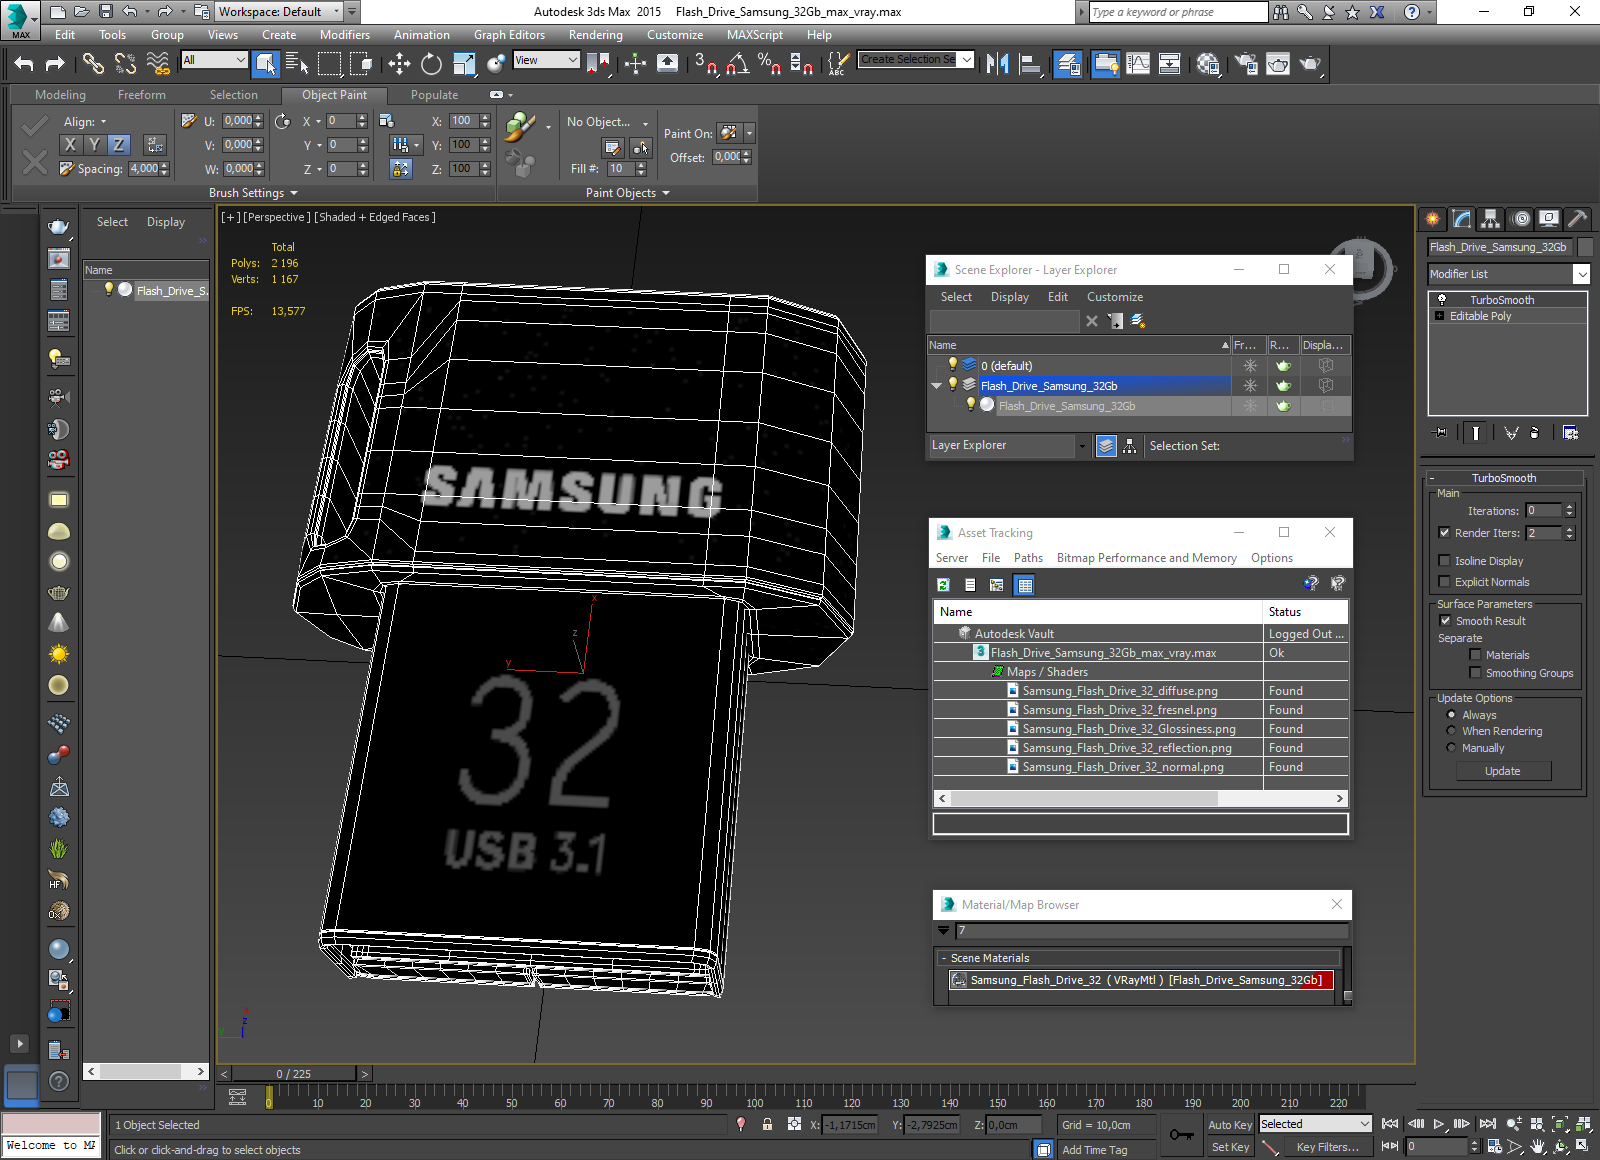Click the X align axis button
This screenshot has height=1160, width=1600.
click(70, 144)
